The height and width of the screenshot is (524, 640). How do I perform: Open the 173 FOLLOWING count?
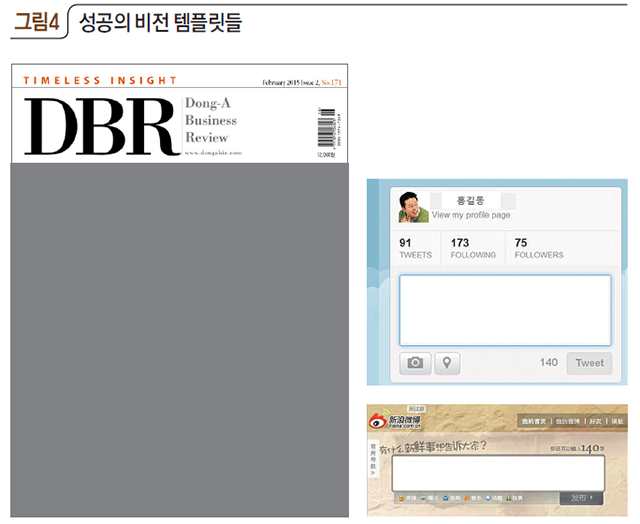(x=473, y=249)
